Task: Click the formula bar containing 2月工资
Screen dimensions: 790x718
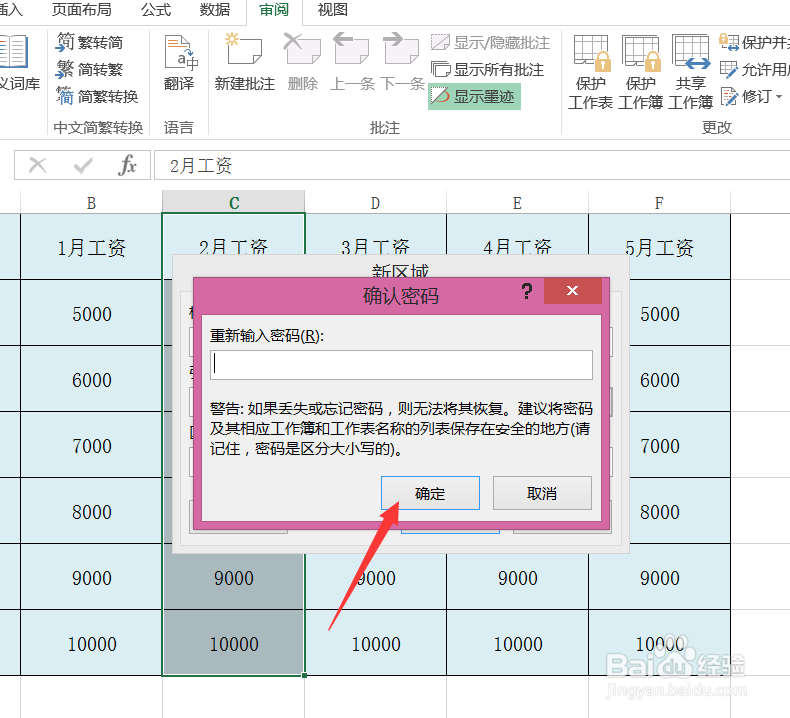Action: click(x=472, y=165)
